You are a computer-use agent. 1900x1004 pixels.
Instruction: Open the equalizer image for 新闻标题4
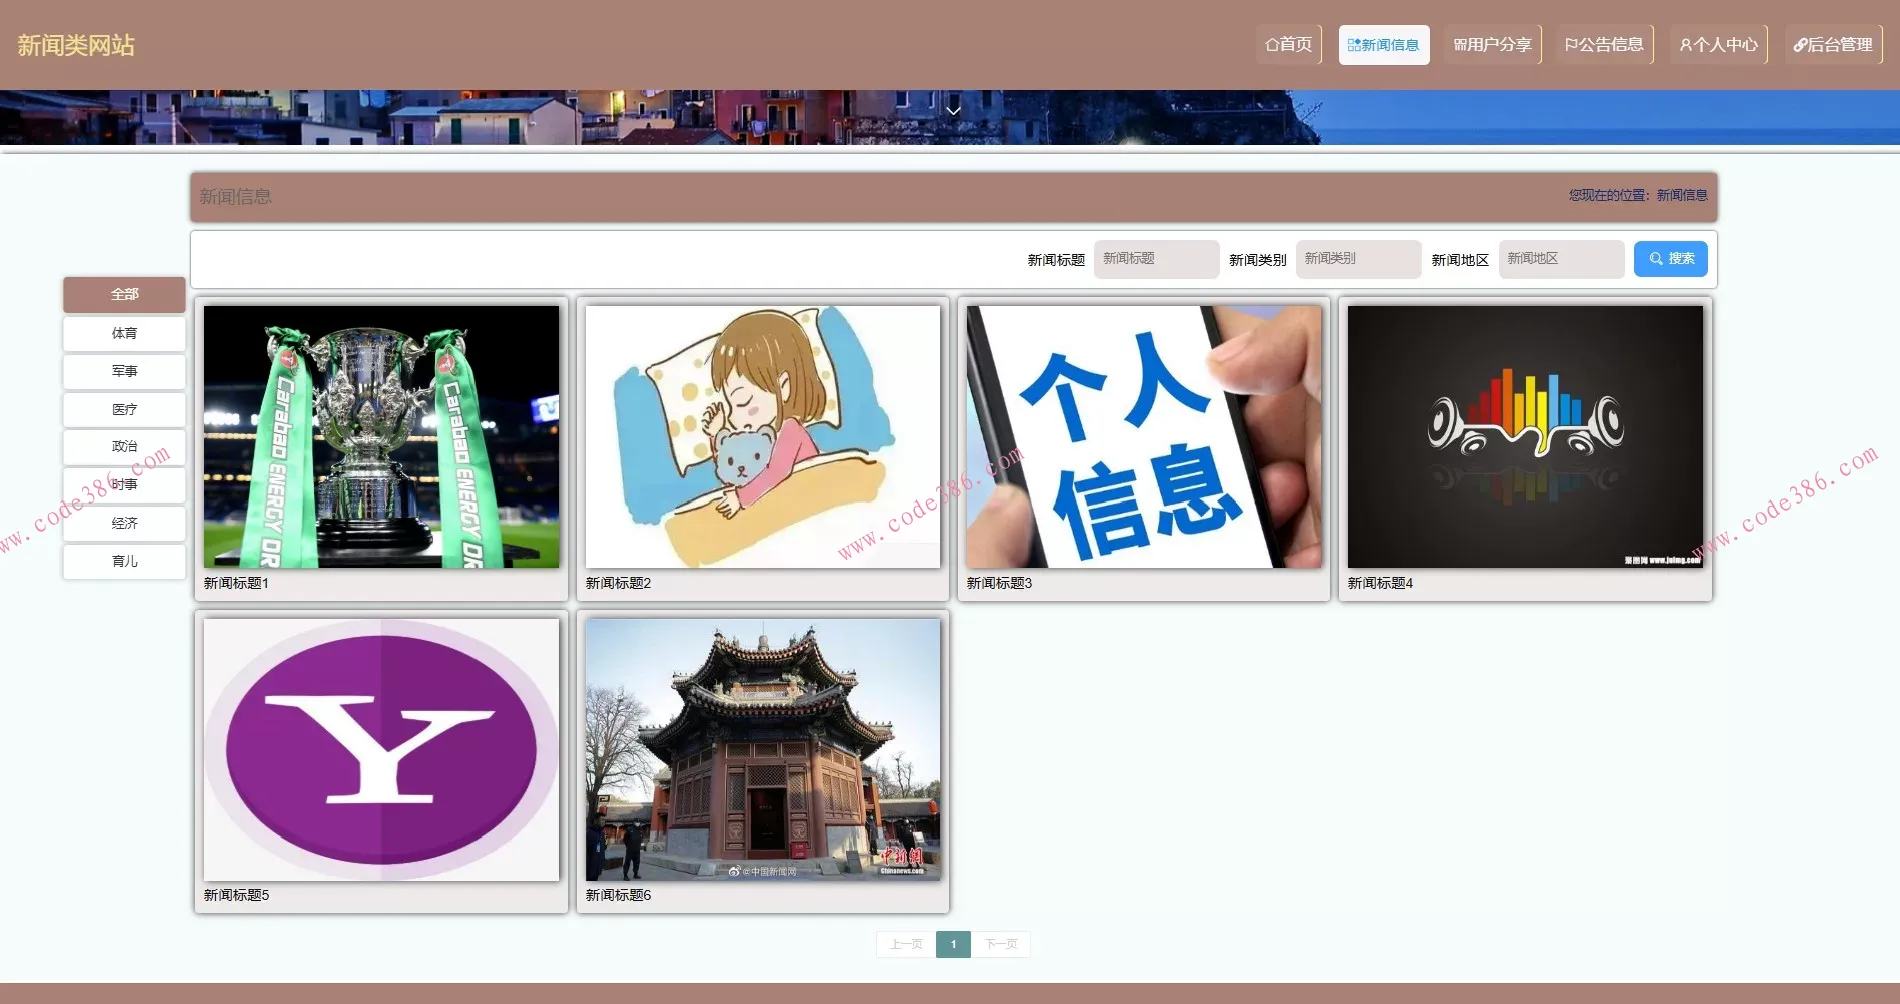point(1525,437)
